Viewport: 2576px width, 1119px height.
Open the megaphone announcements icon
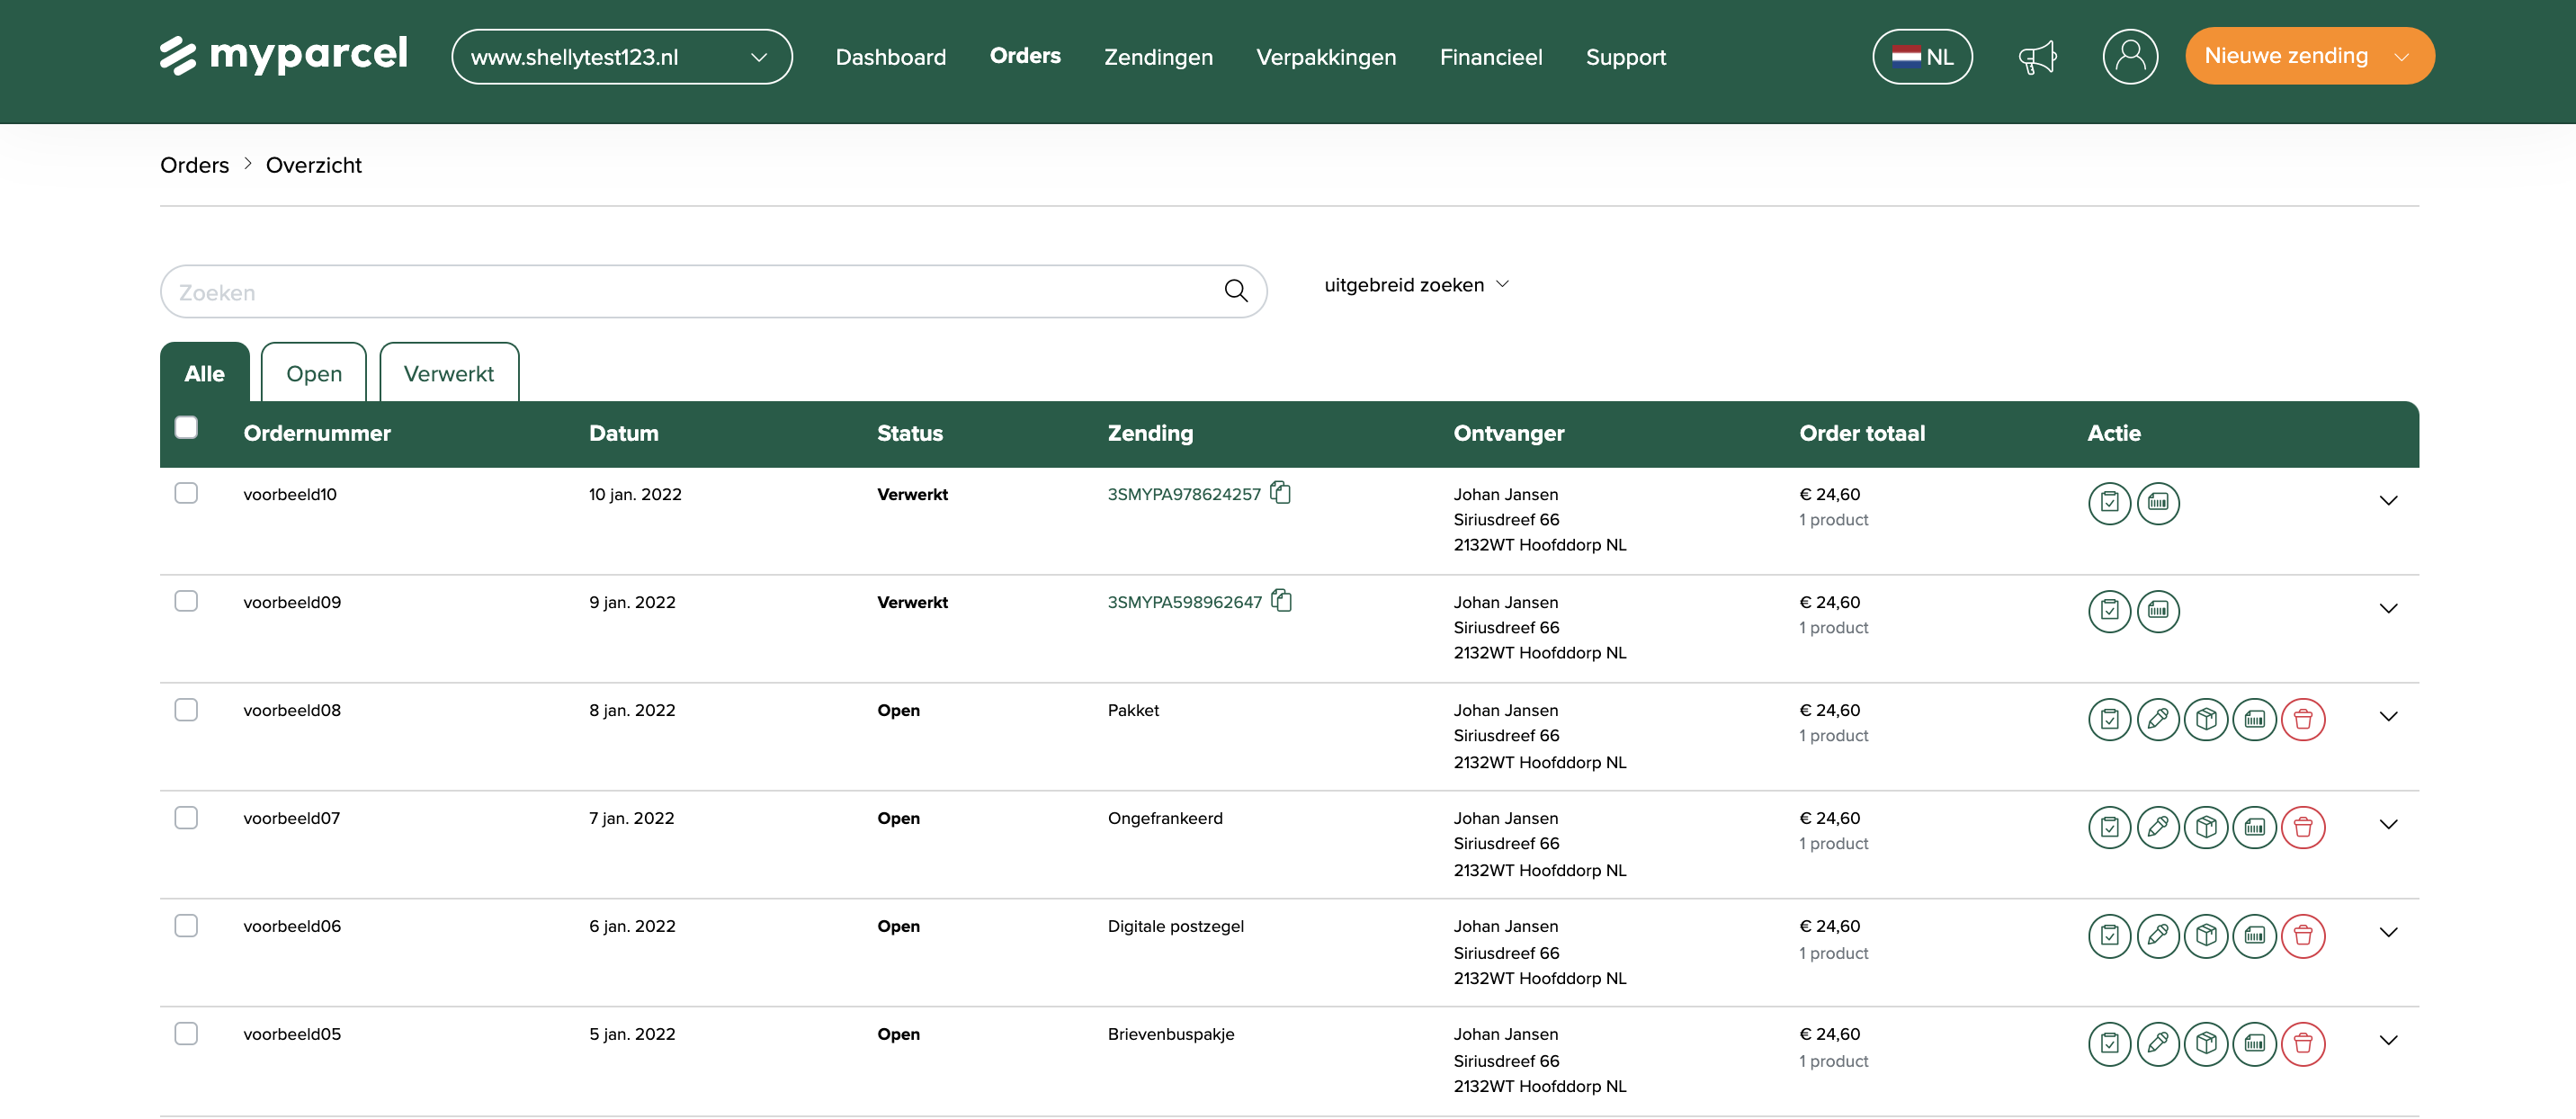pyautogui.click(x=2036, y=57)
